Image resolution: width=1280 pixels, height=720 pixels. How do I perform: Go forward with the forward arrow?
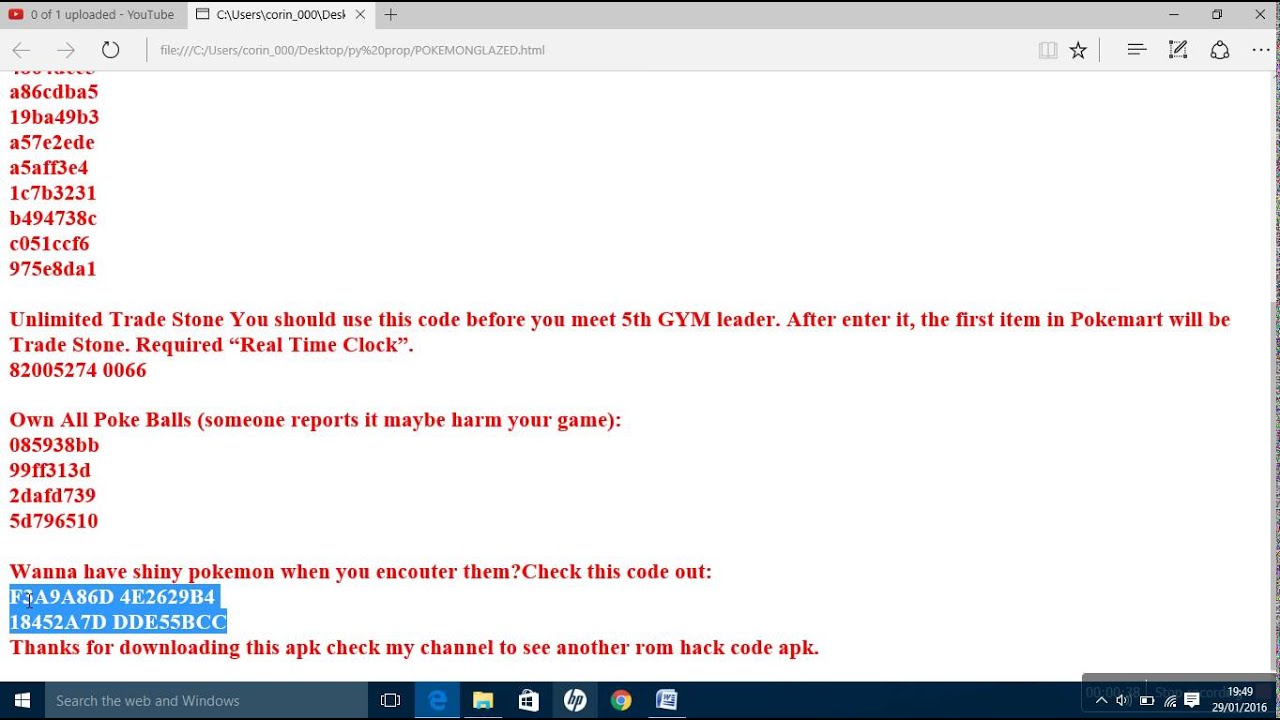click(x=66, y=50)
